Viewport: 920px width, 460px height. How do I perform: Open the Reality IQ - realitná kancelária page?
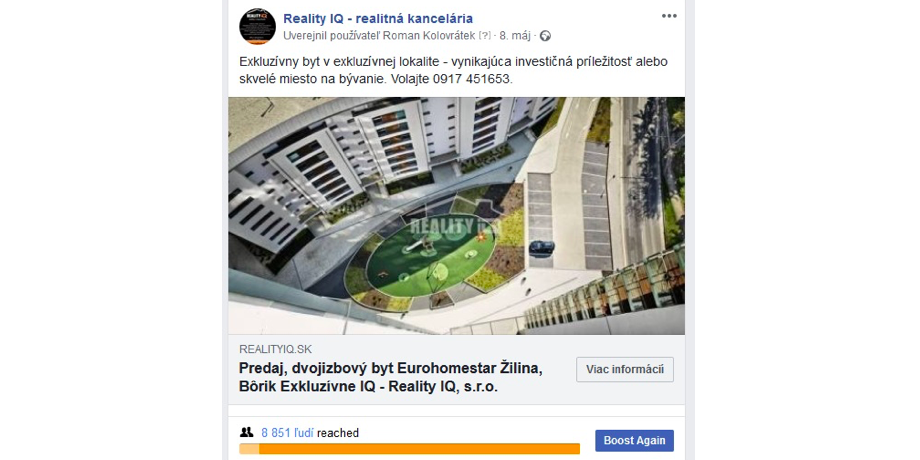coord(378,18)
